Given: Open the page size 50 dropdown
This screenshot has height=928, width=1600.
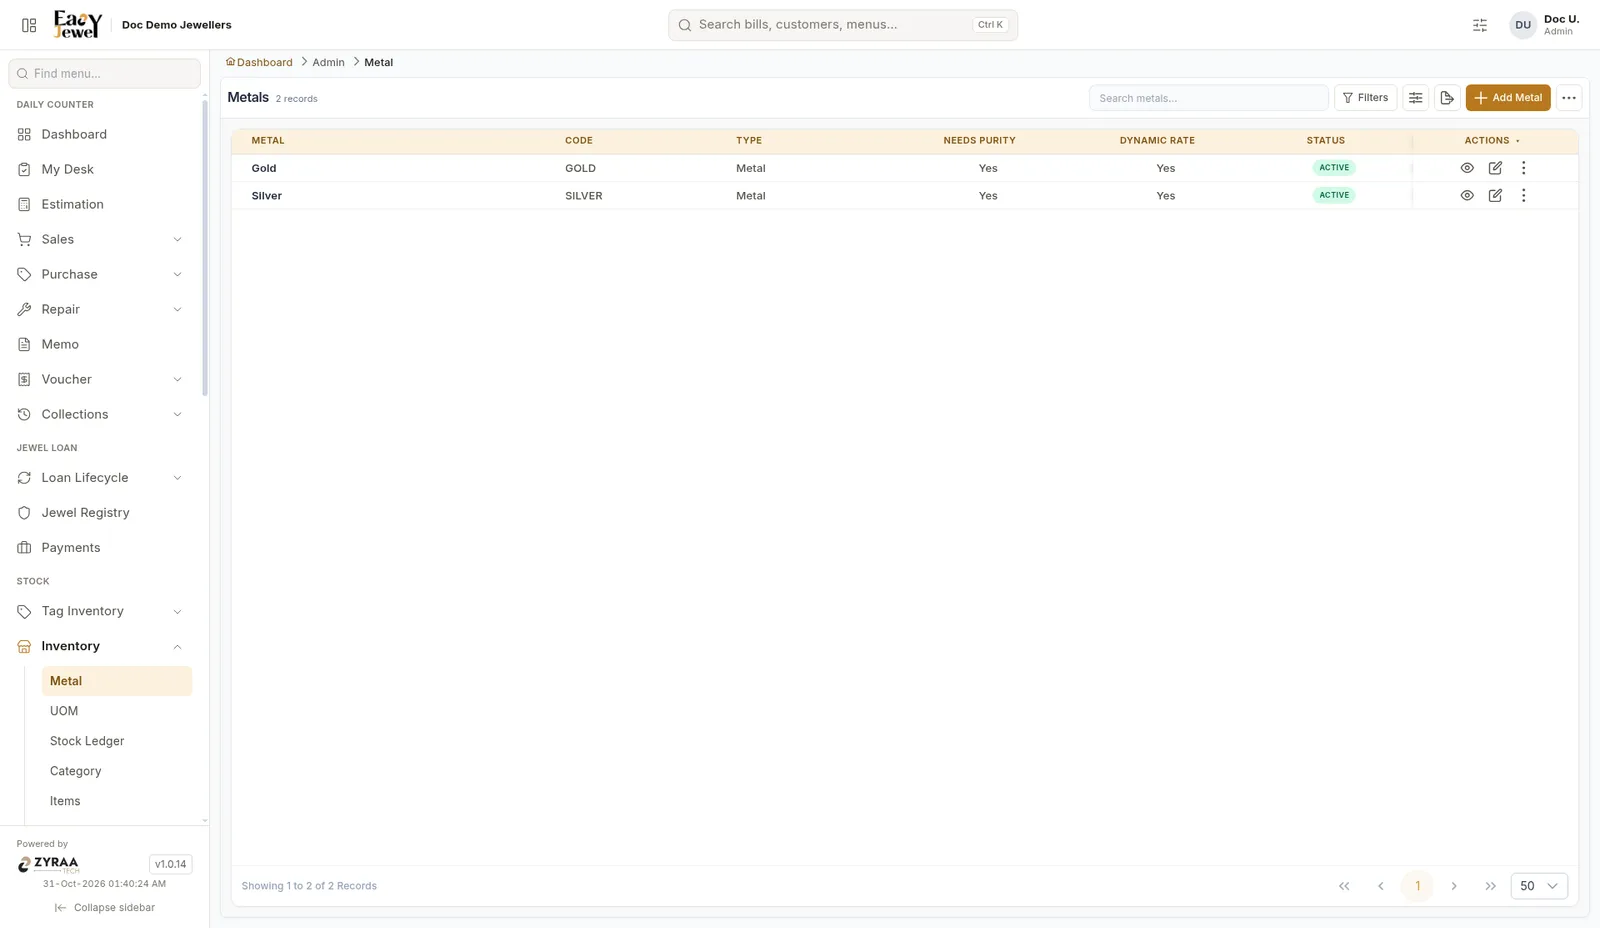Looking at the screenshot, I should (x=1539, y=886).
